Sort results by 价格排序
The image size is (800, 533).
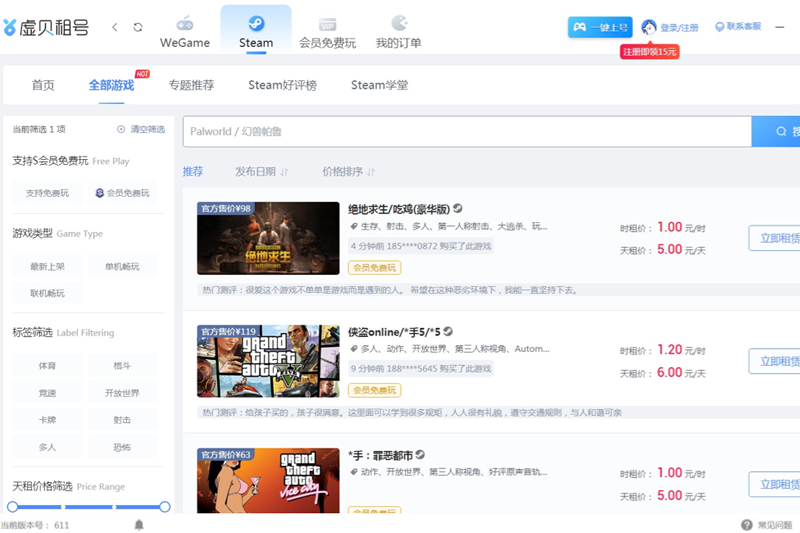[348, 171]
